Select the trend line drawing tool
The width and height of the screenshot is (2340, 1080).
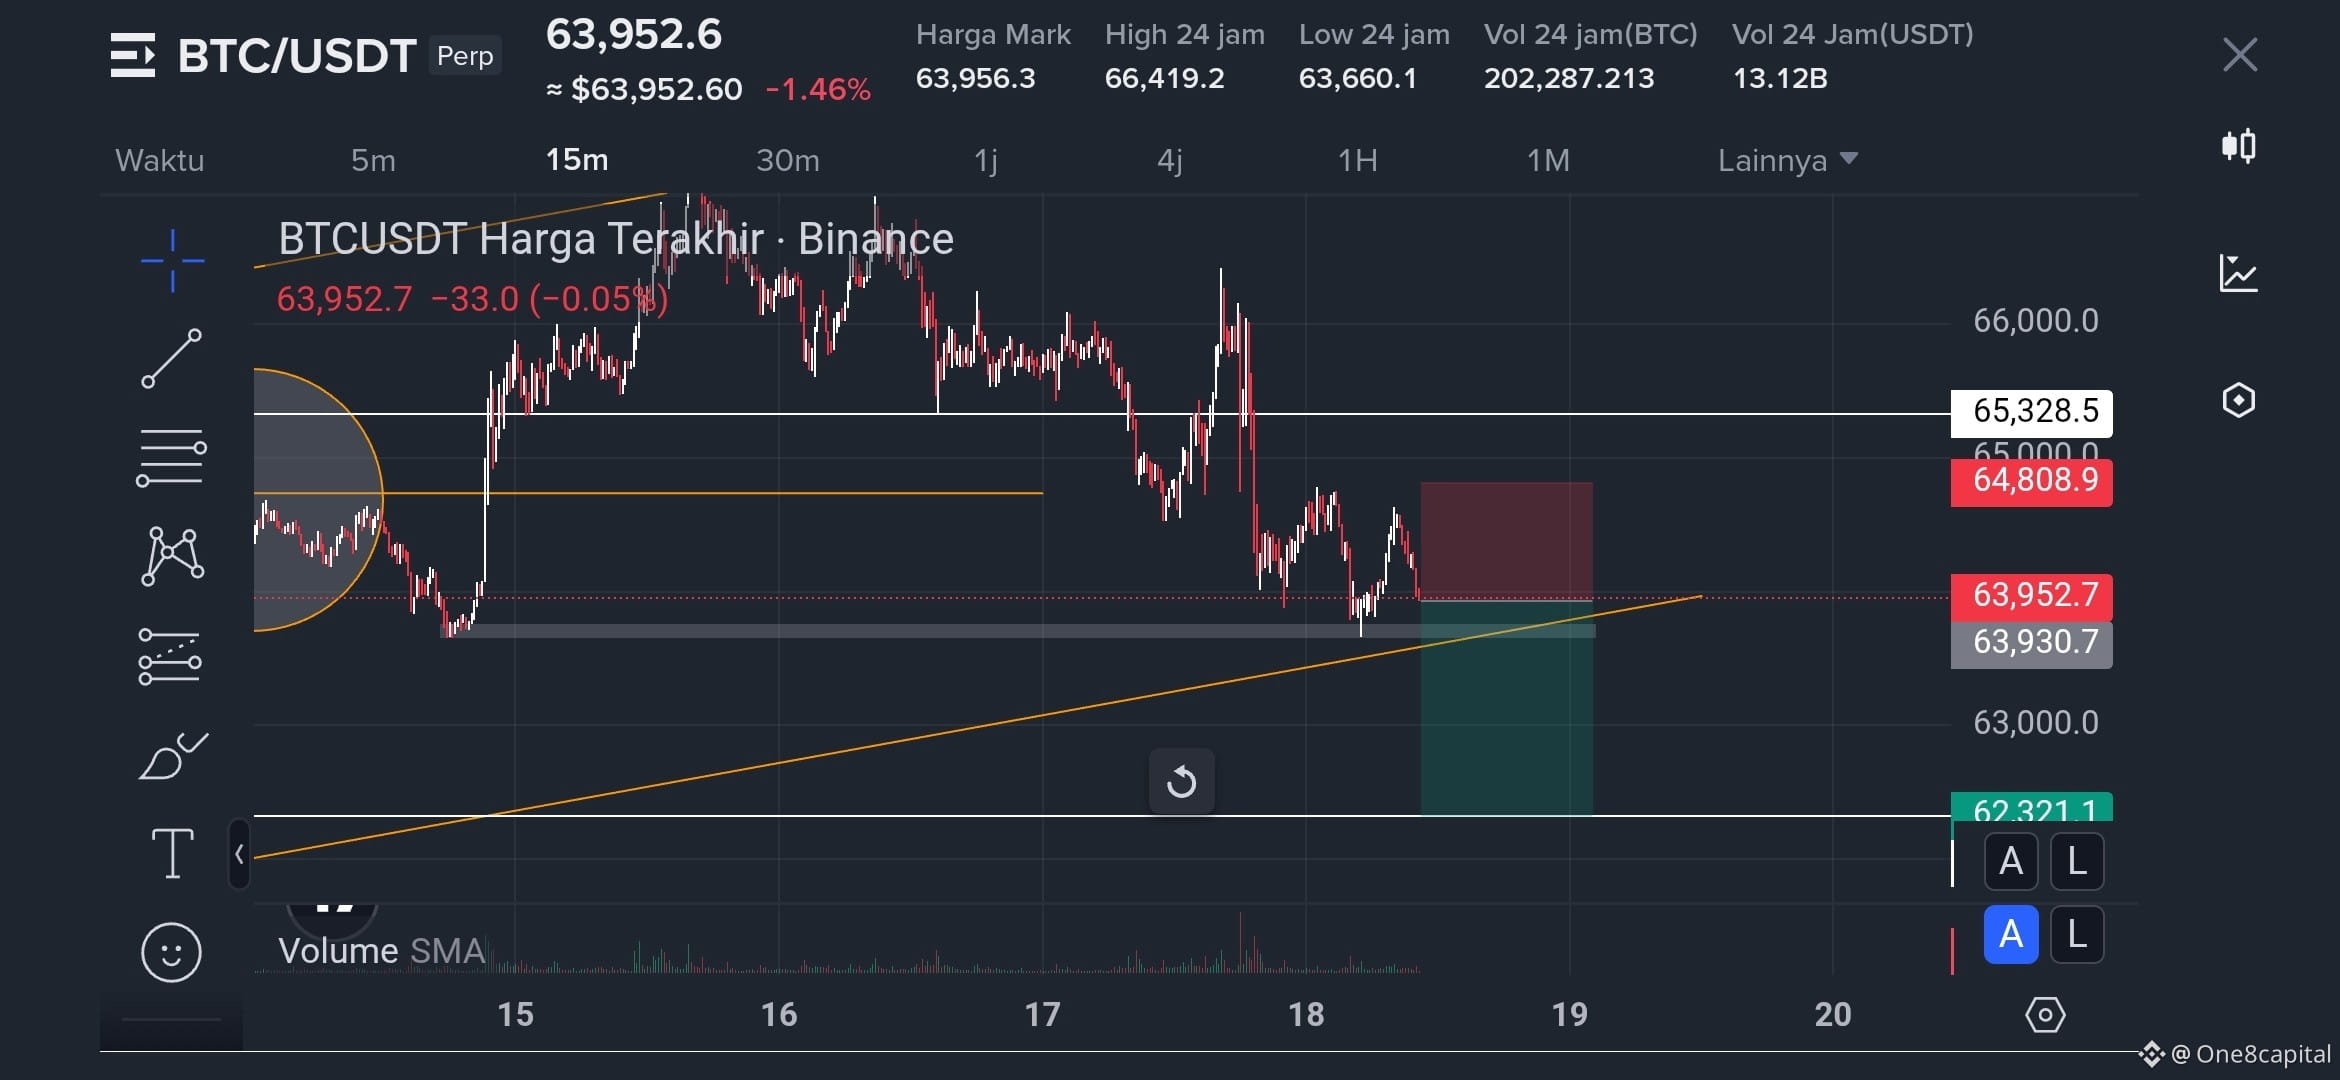[172, 358]
